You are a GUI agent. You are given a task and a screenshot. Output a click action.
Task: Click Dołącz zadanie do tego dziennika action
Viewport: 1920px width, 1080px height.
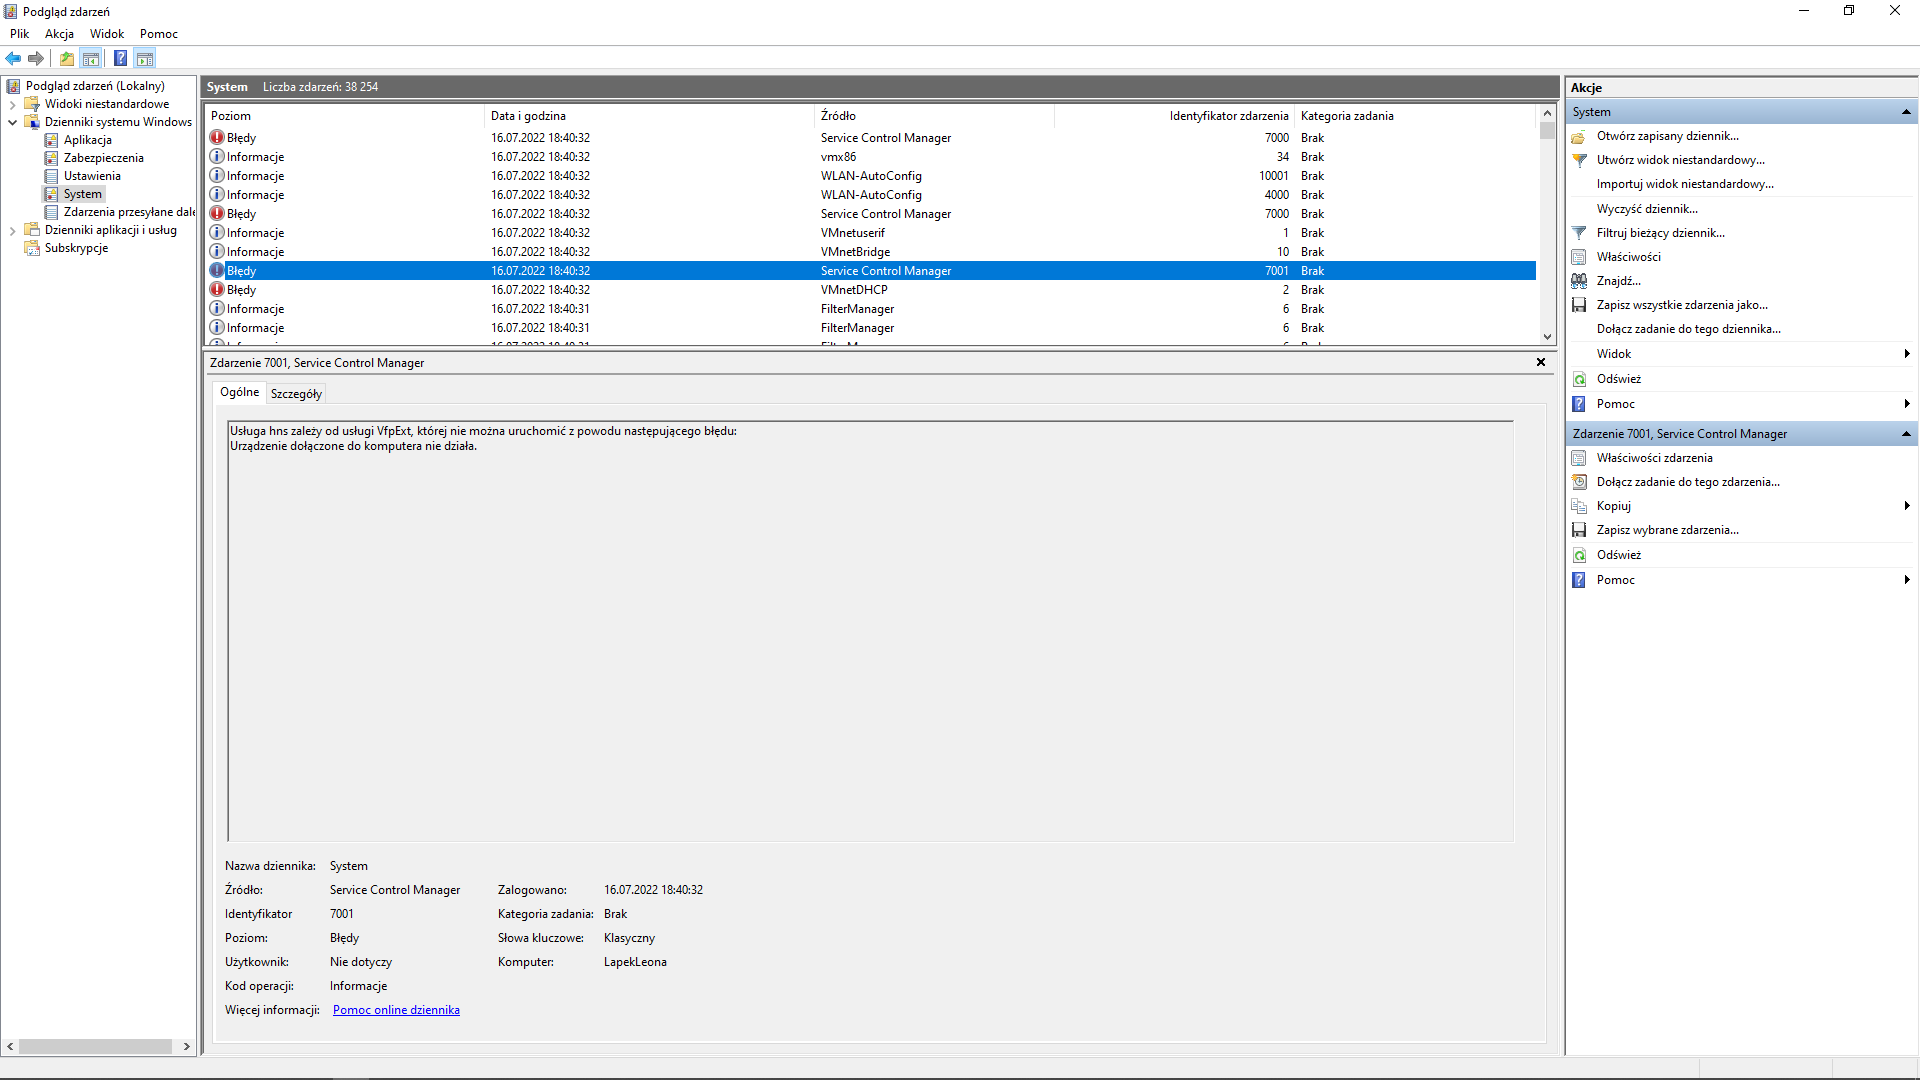[x=1689, y=329]
